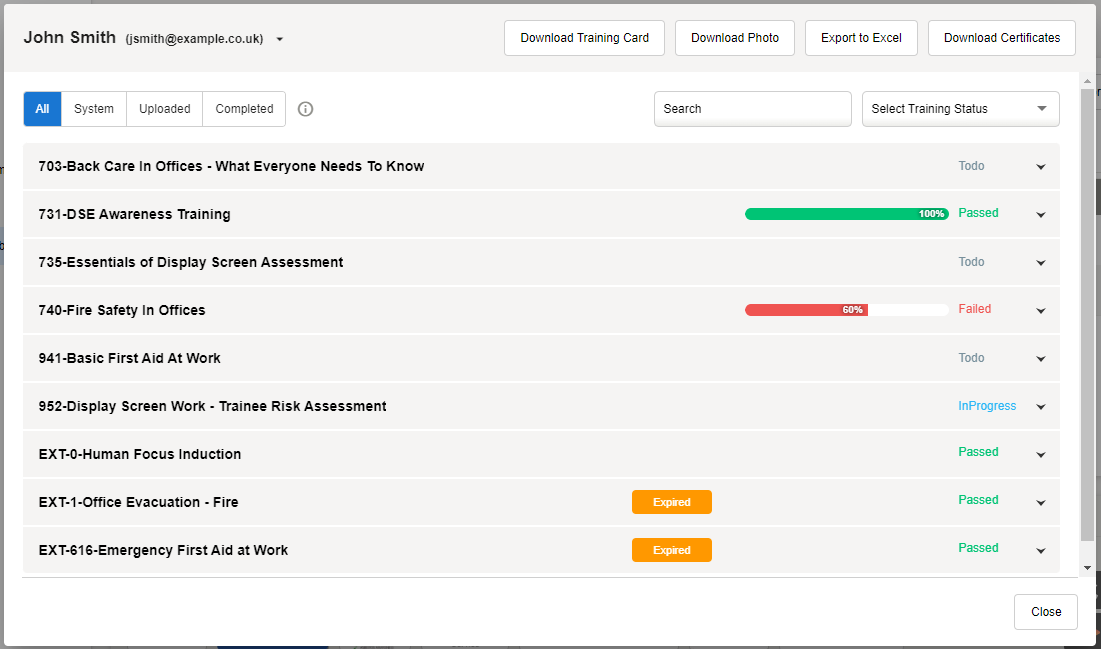Image resolution: width=1101 pixels, height=649 pixels.
Task: Click Download Certificates button
Action: coord(1001,38)
